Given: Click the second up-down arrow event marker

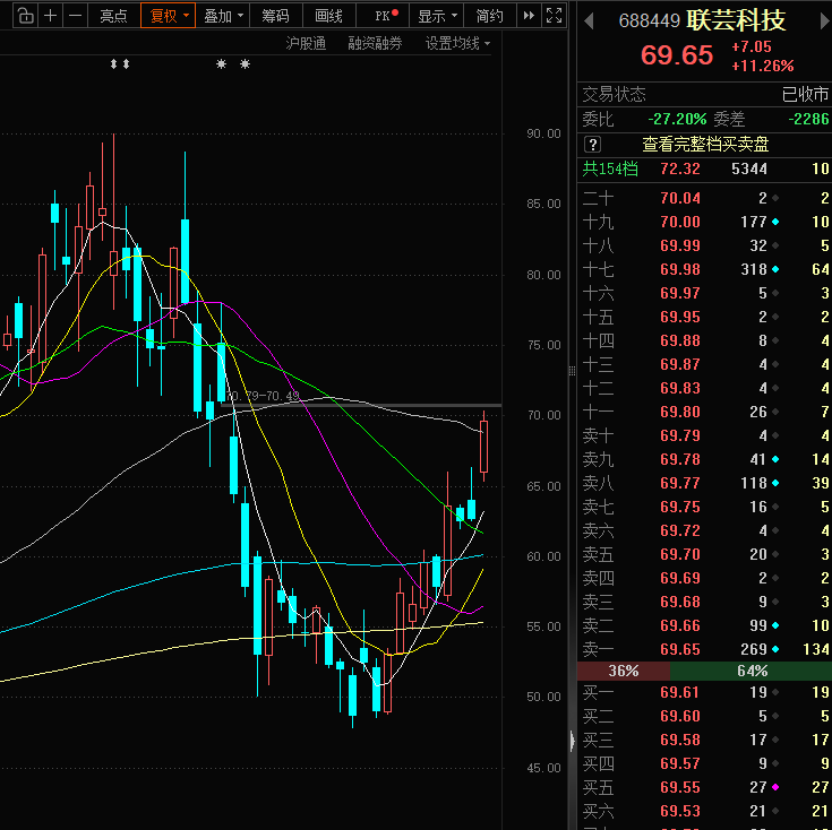Looking at the screenshot, I should click(x=126, y=64).
